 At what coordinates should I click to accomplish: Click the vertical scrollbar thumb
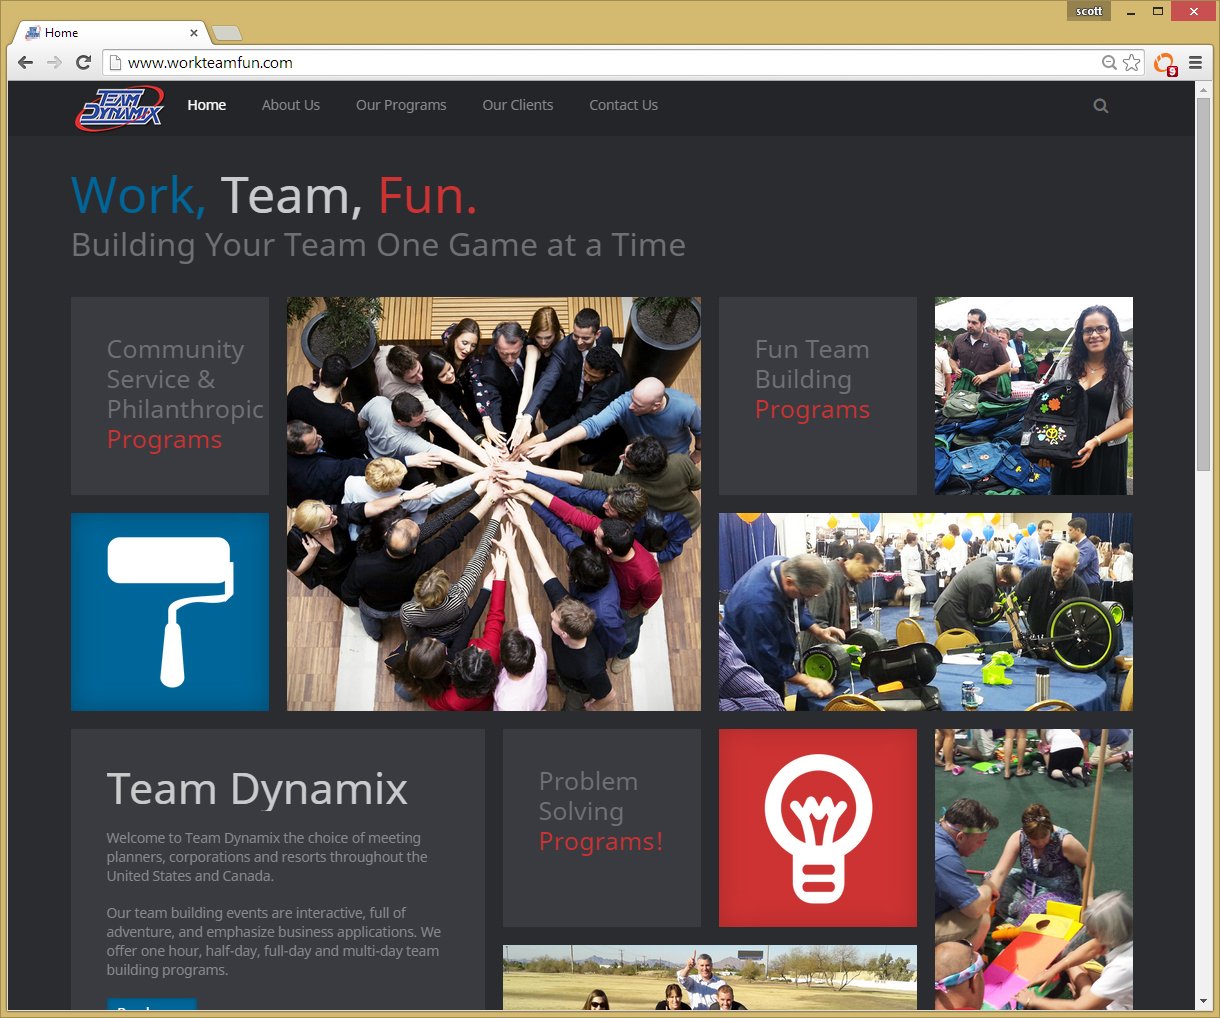click(x=1203, y=284)
